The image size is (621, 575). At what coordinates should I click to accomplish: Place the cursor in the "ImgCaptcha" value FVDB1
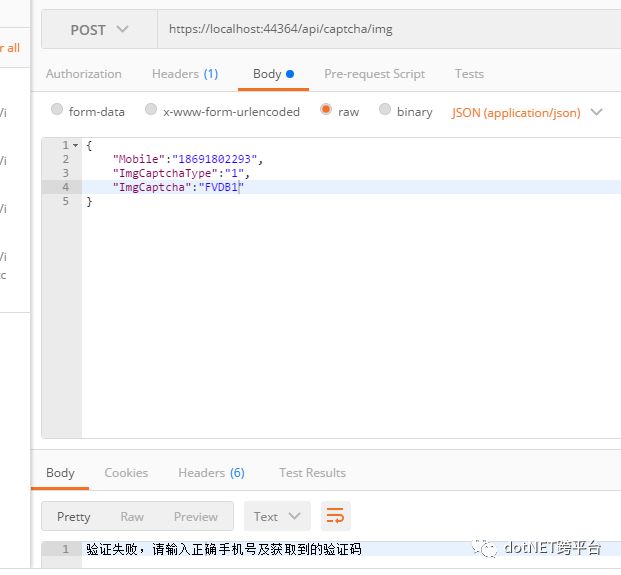click(x=221, y=187)
